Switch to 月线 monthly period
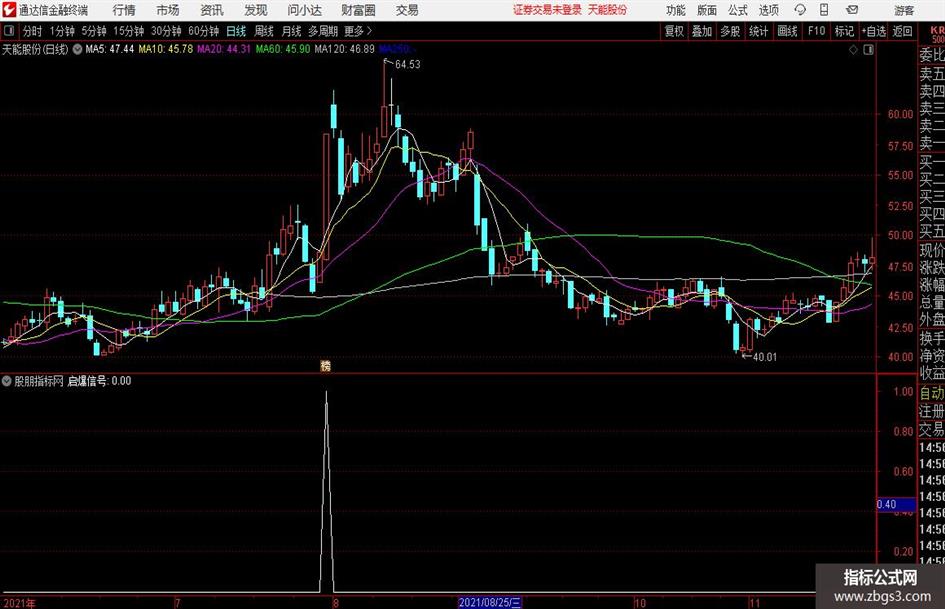 pos(291,31)
